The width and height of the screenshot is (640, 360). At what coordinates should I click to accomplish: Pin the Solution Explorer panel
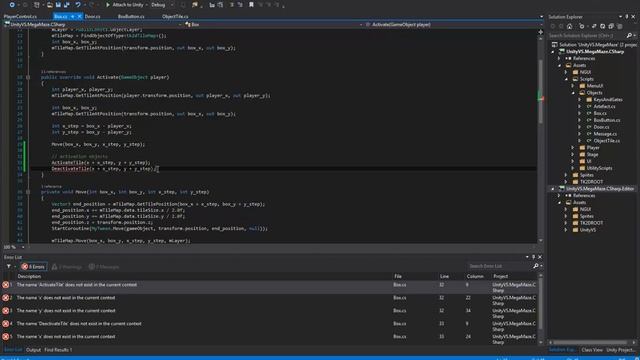point(627,17)
